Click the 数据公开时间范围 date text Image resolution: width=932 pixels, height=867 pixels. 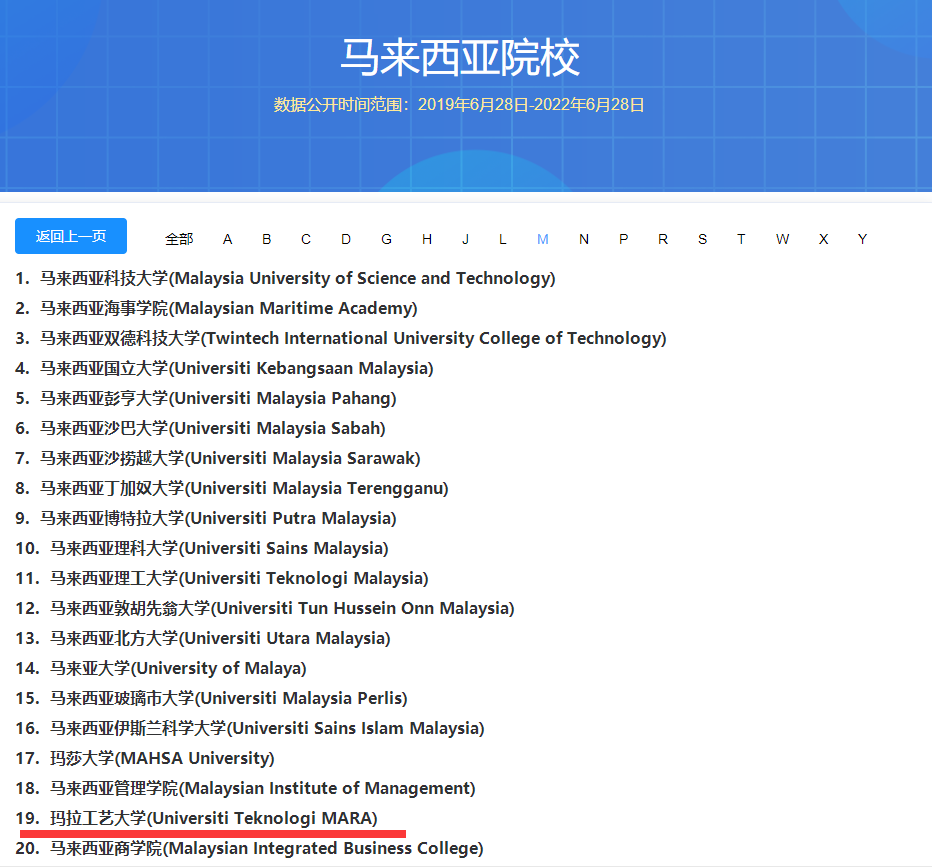click(x=459, y=105)
